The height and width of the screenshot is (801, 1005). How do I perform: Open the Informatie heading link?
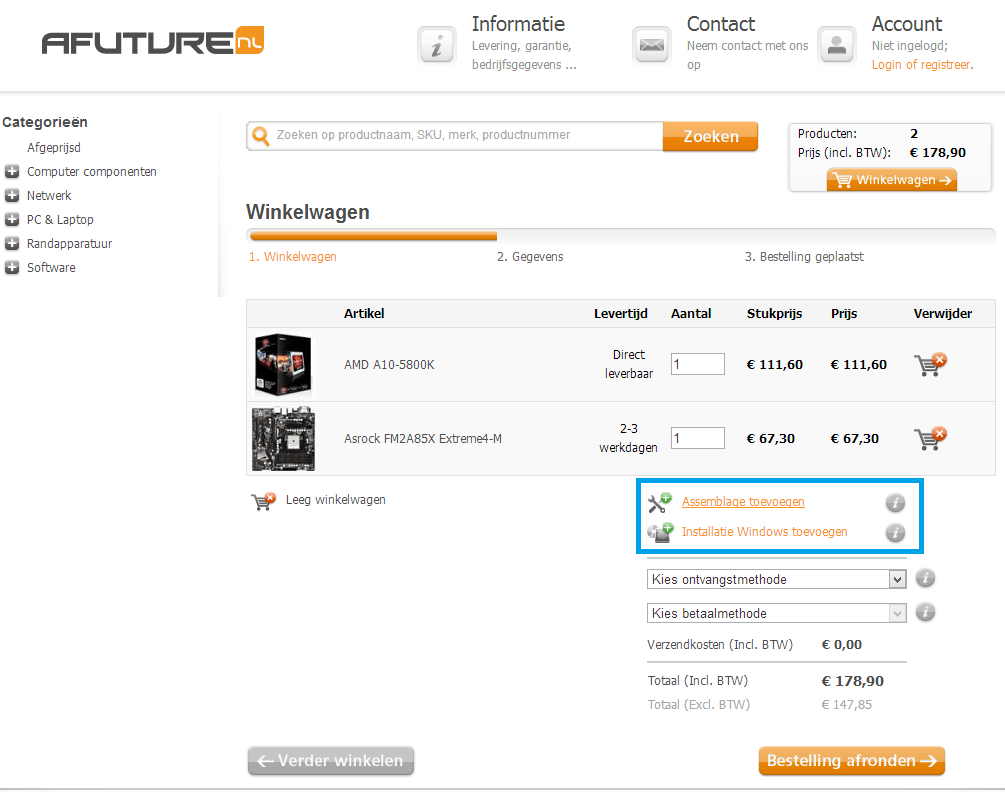[518, 24]
